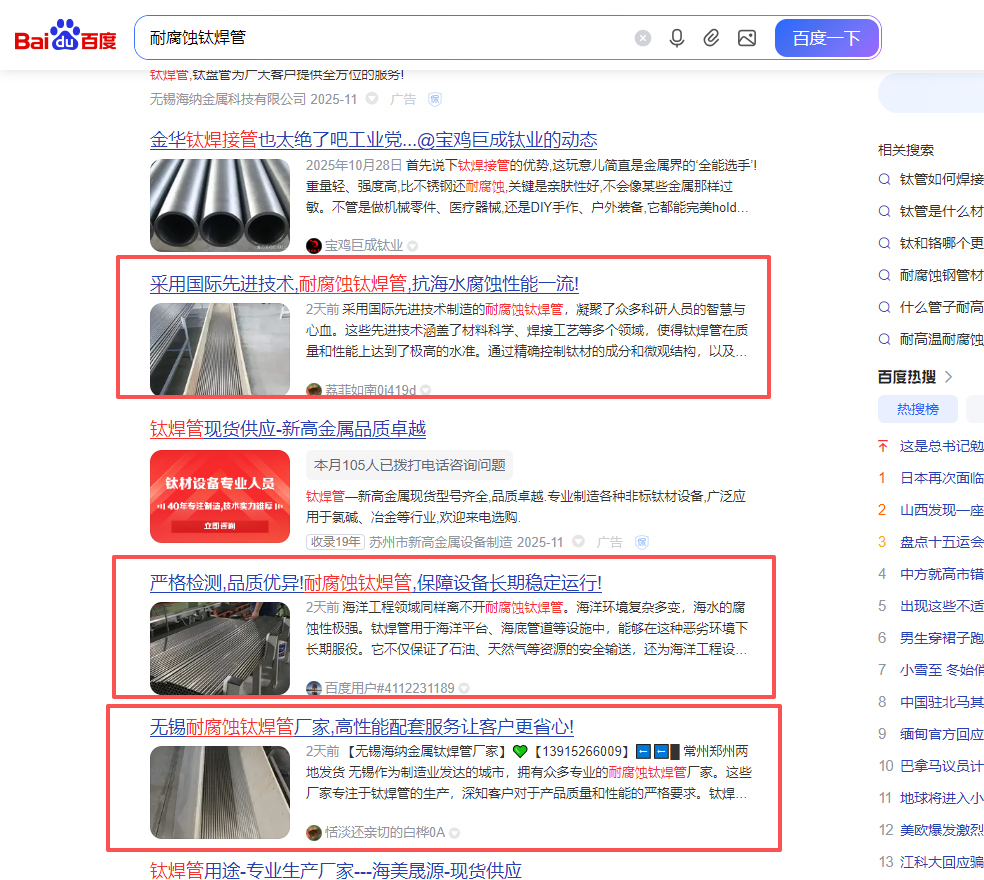
Task: Open hot search item 小雪至 冬始俏
Action: click(x=940, y=670)
